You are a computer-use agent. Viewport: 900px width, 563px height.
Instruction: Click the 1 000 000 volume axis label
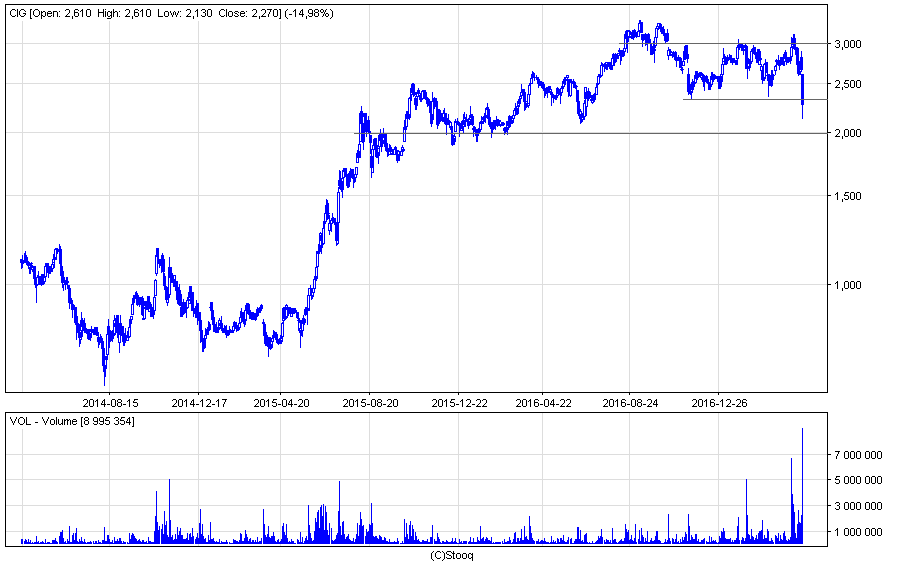click(x=858, y=532)
